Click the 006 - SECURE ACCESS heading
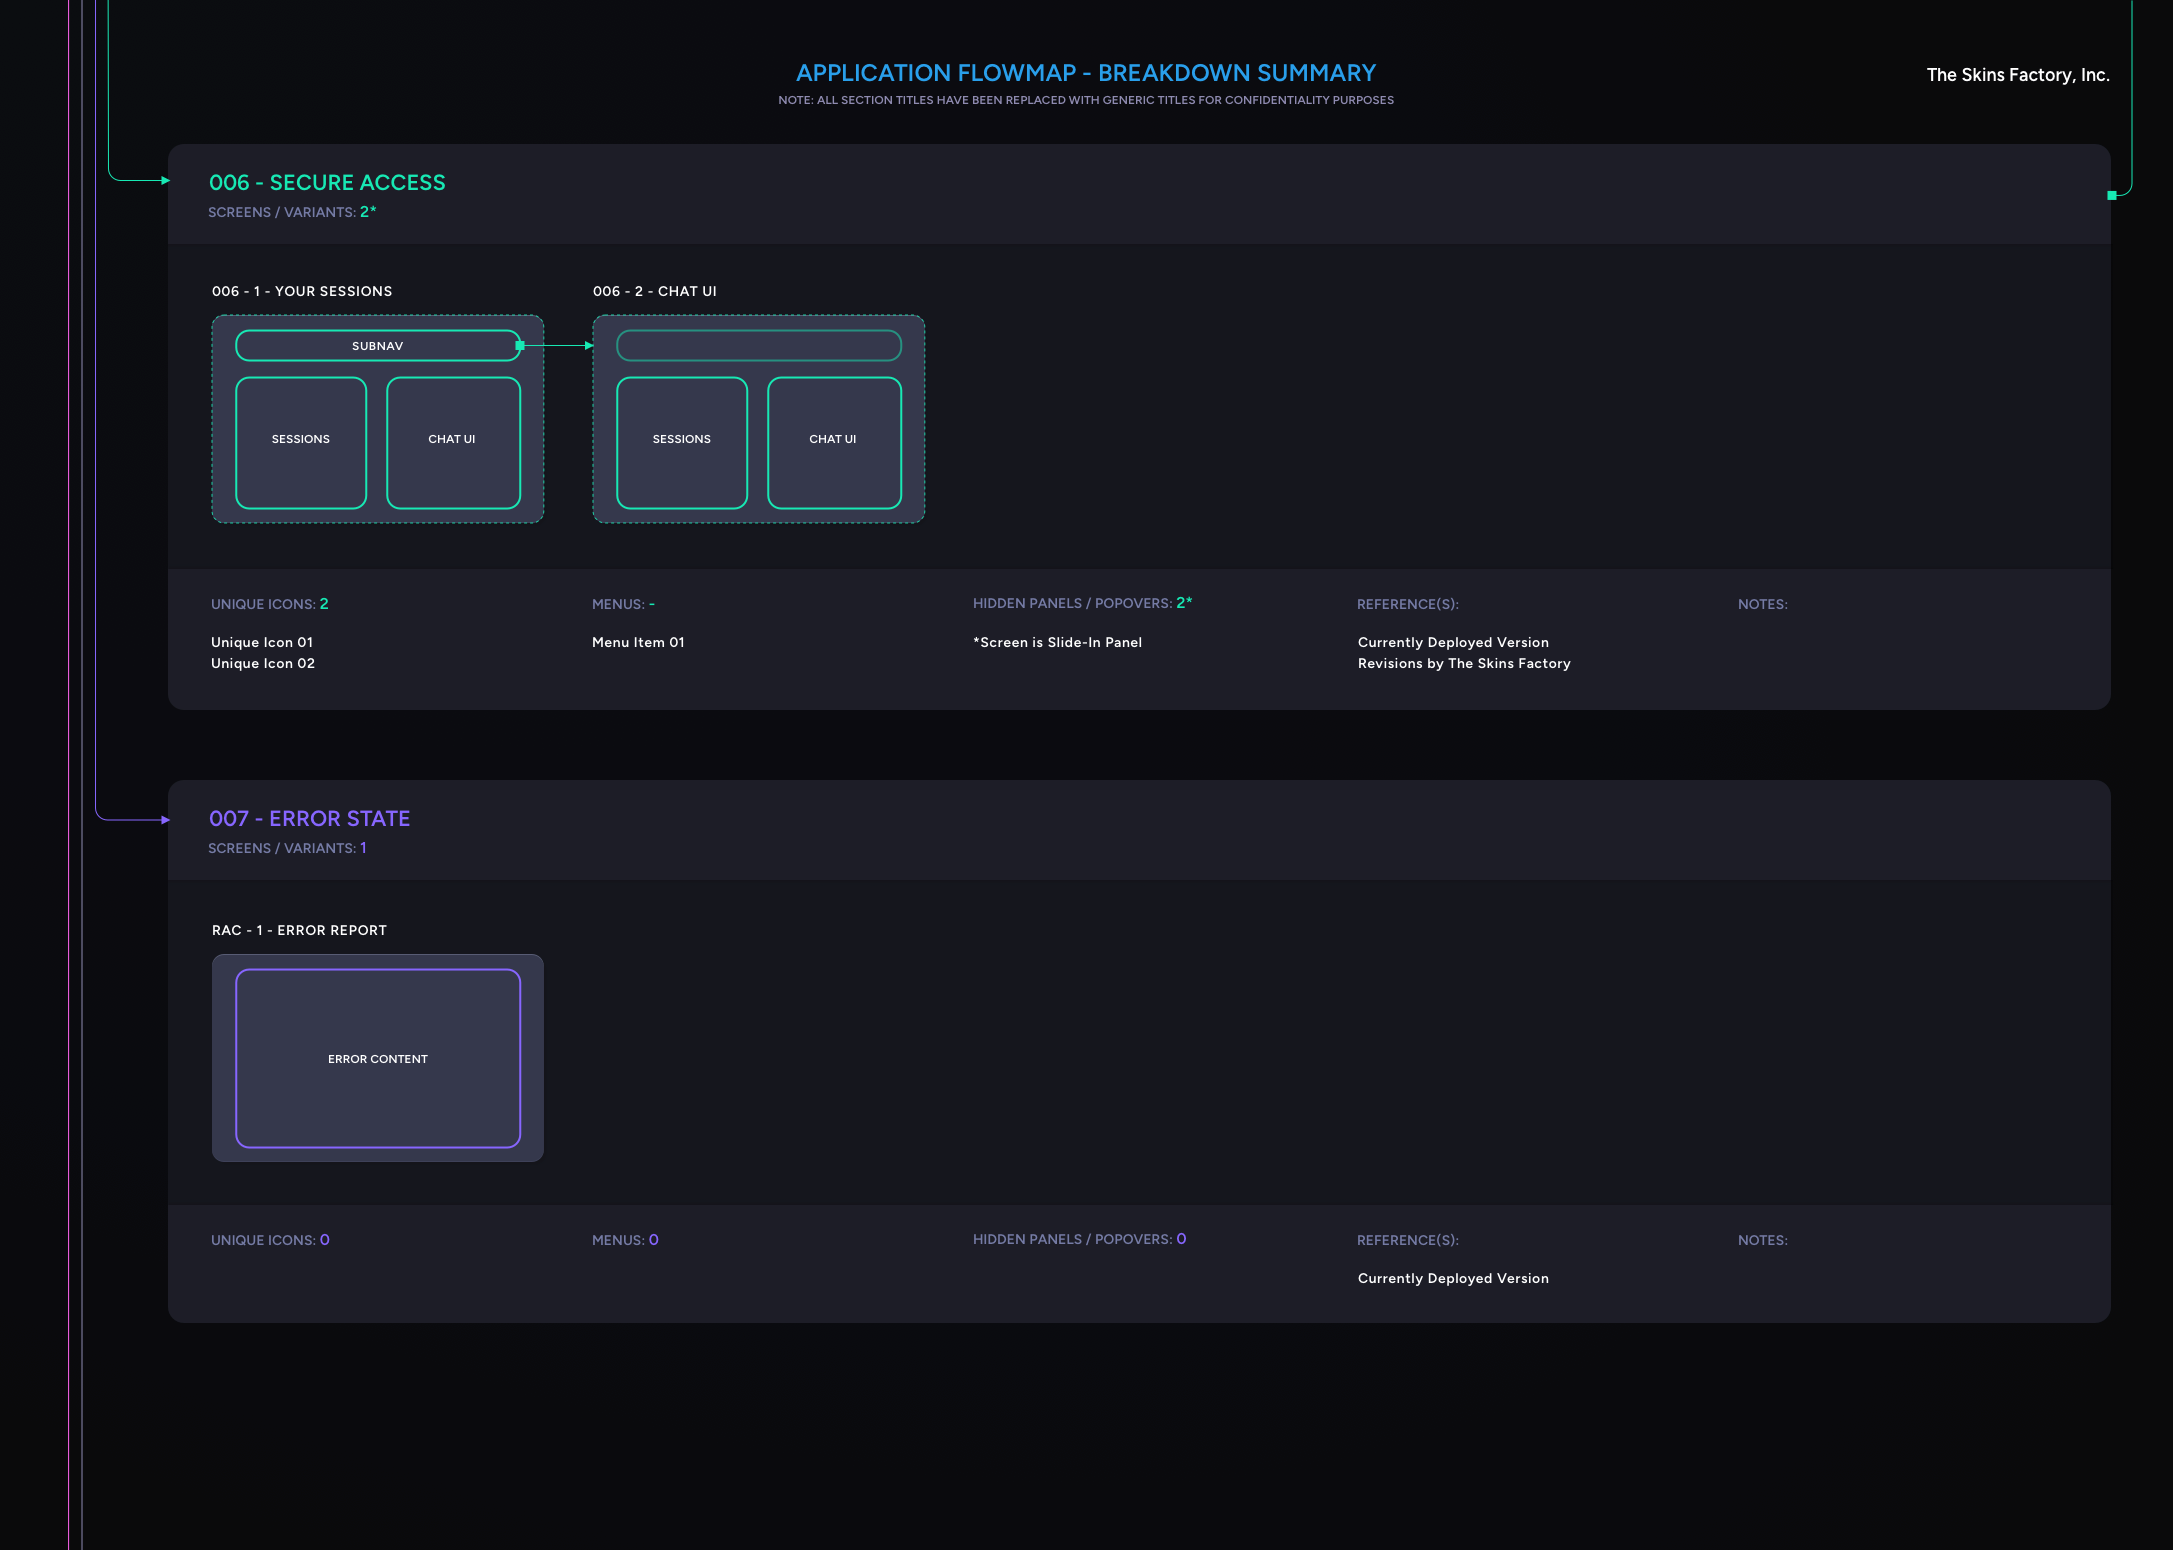The height and width of the screenshot is (1551, 2173). [327, 183]
